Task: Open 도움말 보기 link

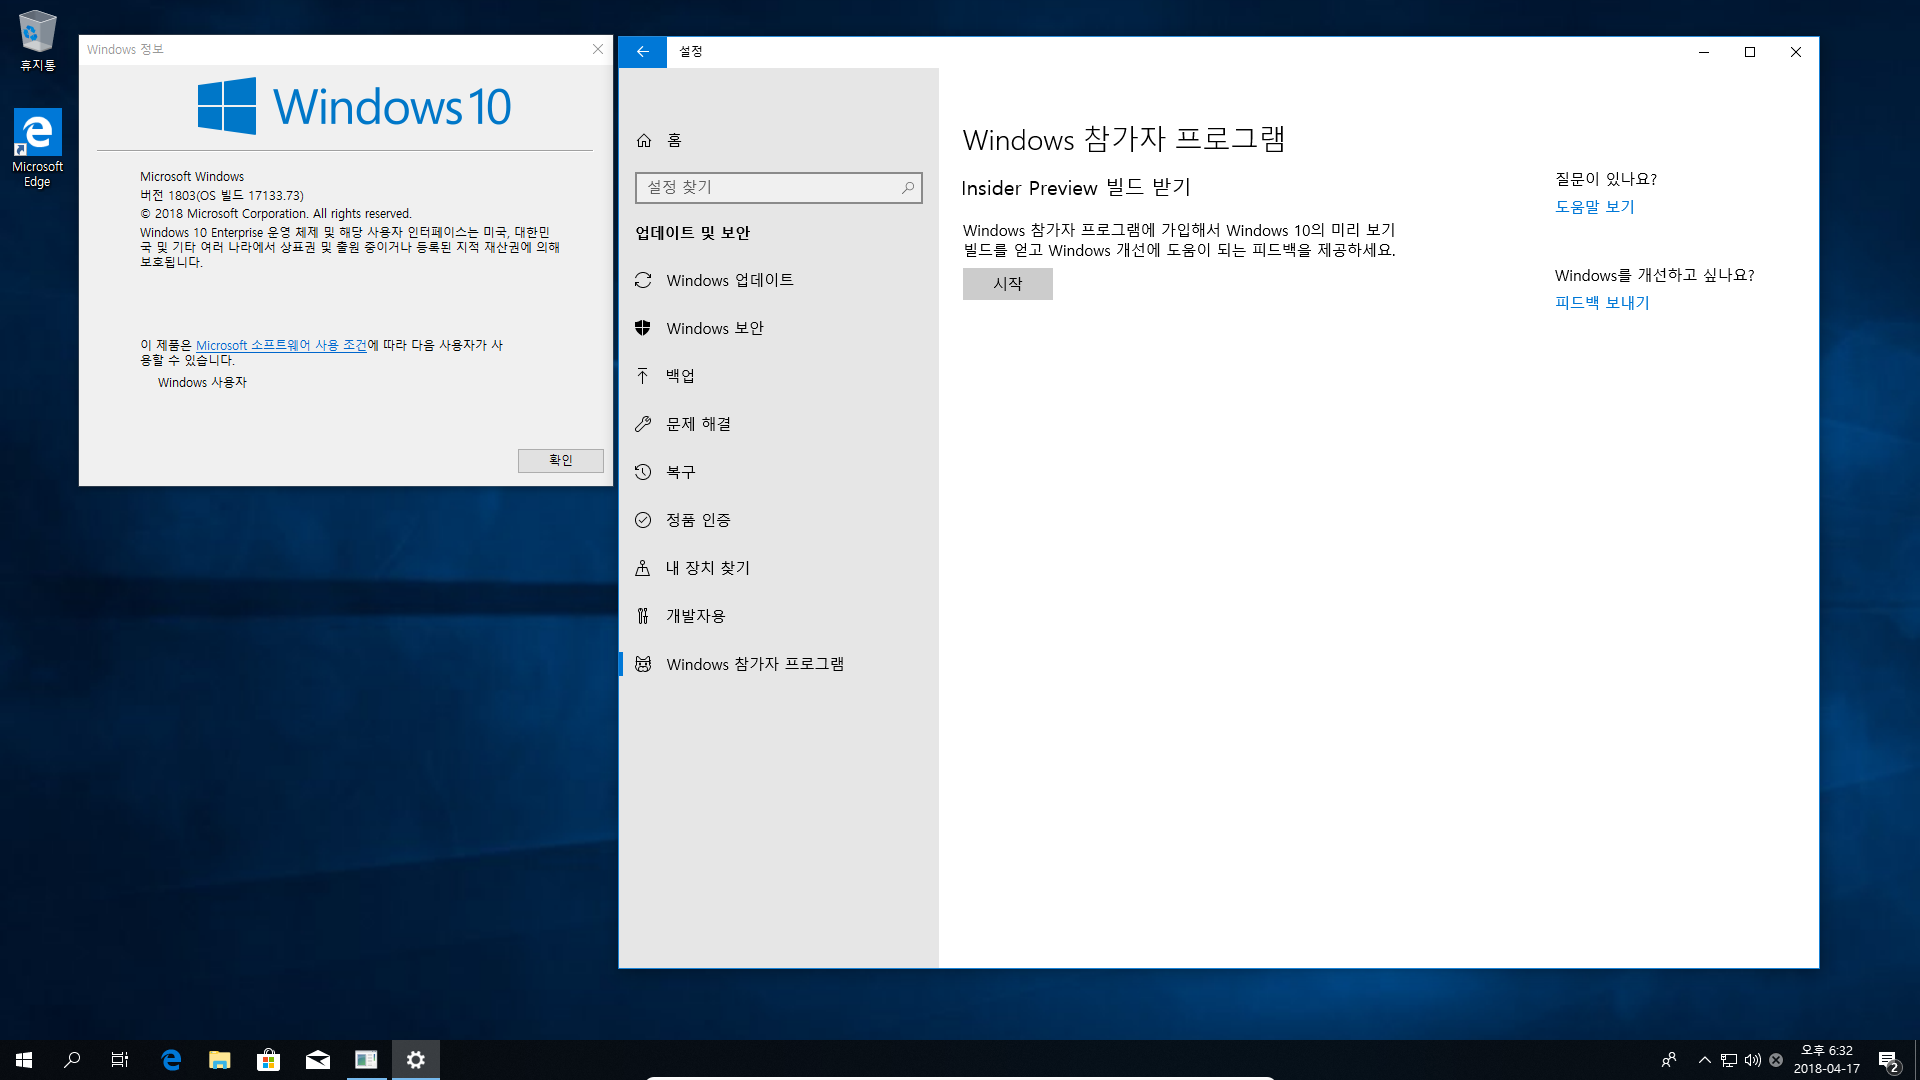Action: [1594, 207]
